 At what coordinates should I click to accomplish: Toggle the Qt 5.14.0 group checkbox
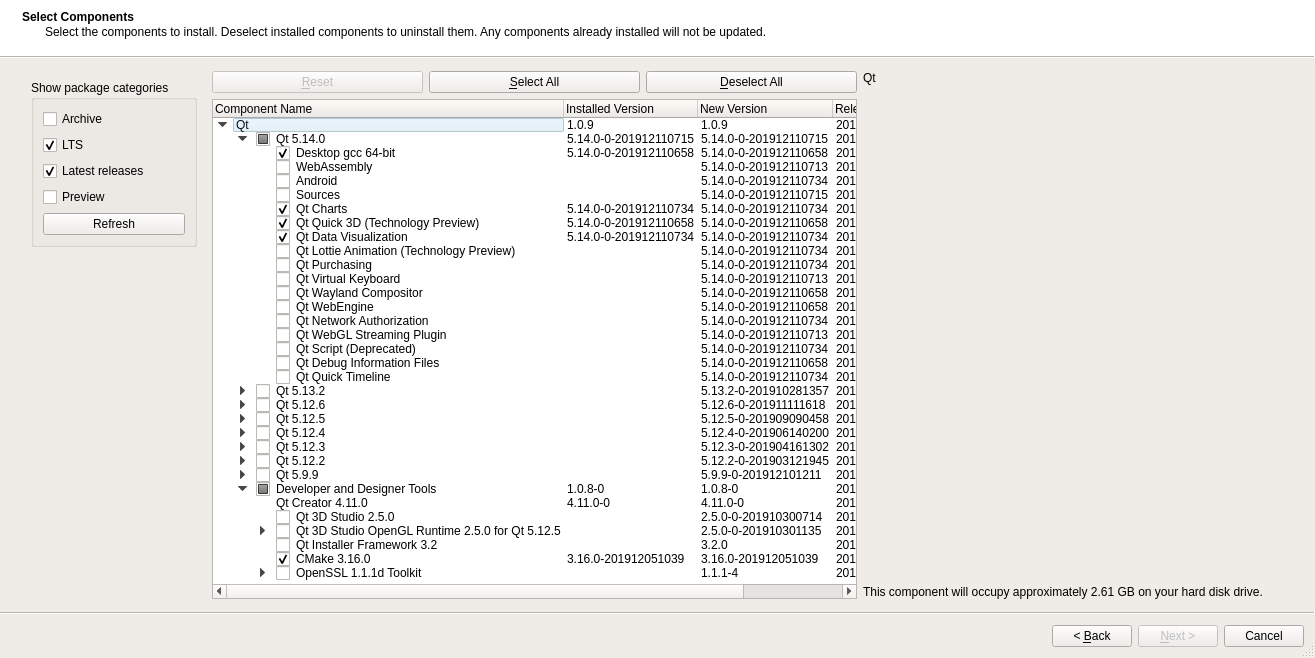[x=263, y=139]
